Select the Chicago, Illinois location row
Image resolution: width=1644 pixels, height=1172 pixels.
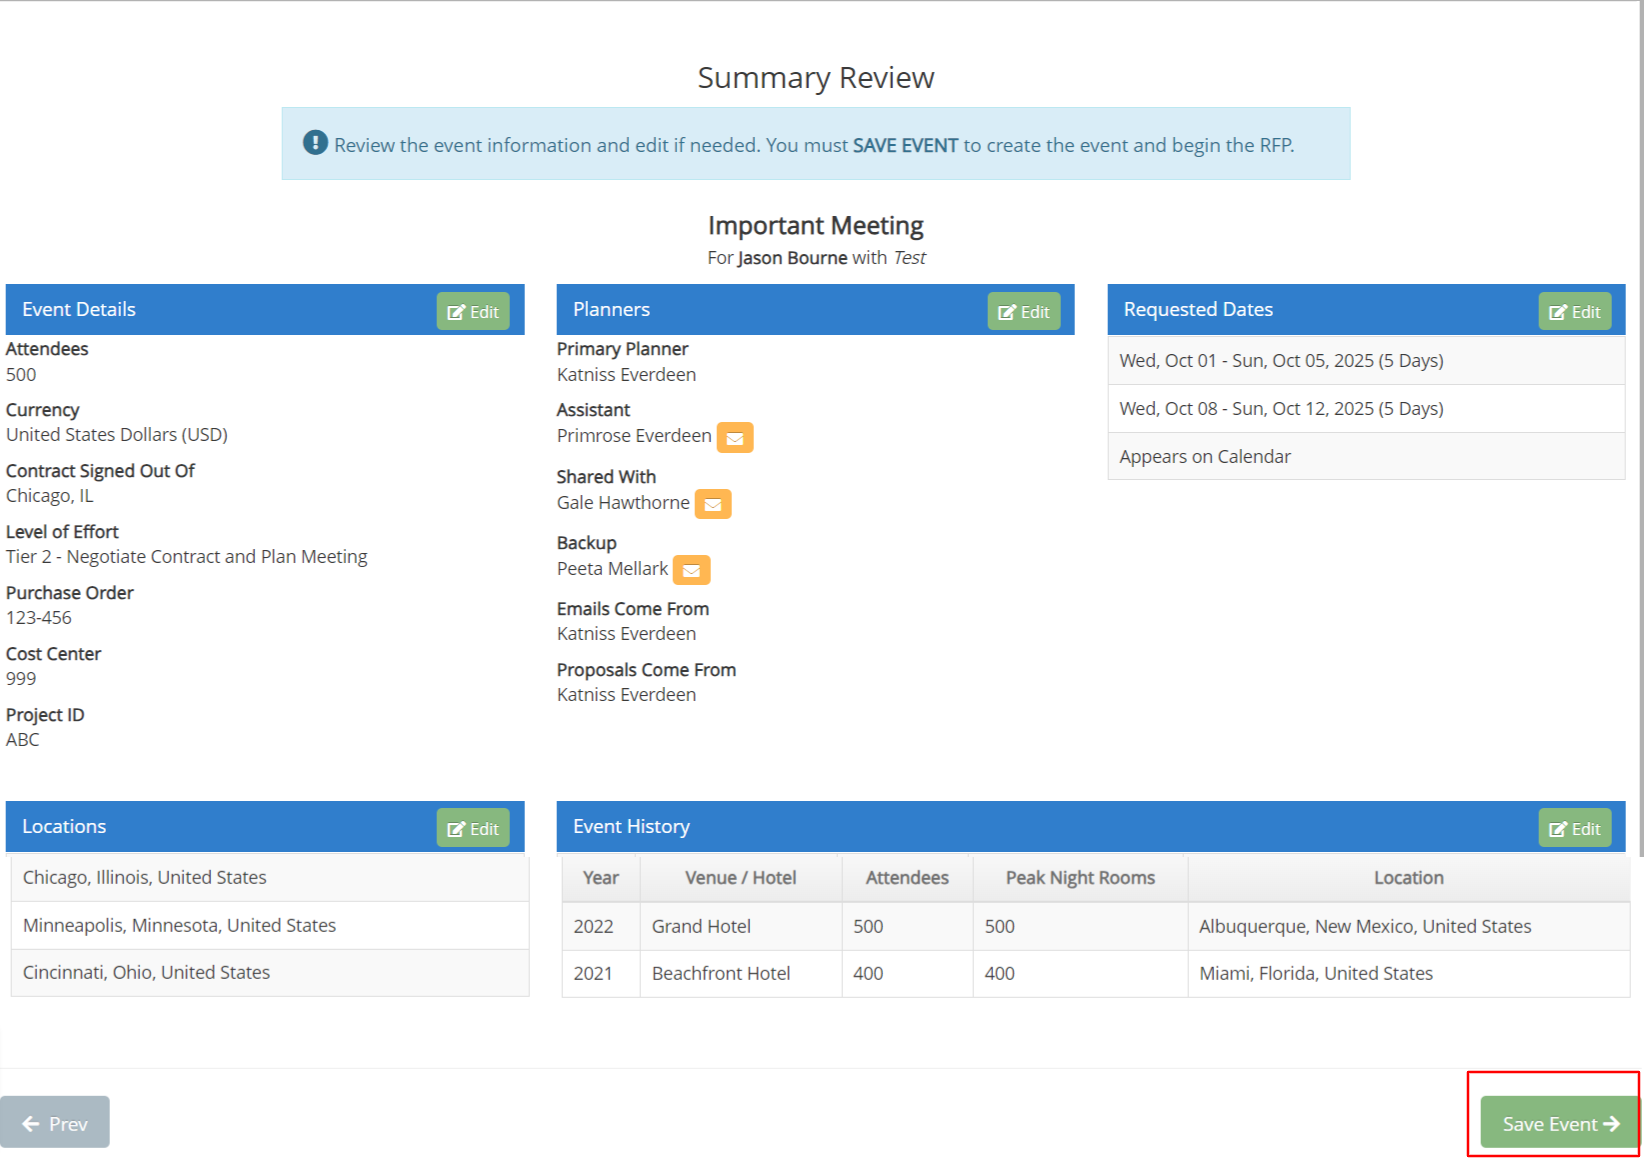(269, 878)
